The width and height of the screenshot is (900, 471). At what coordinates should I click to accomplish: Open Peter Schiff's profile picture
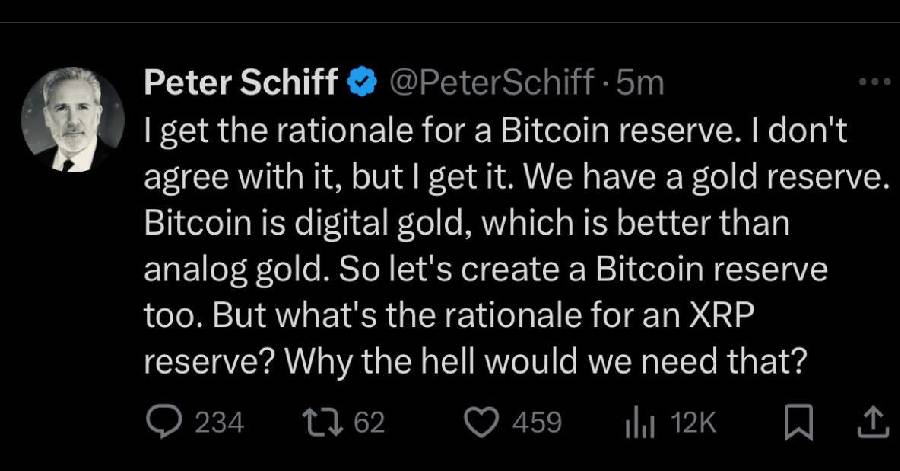coord(73,119)
